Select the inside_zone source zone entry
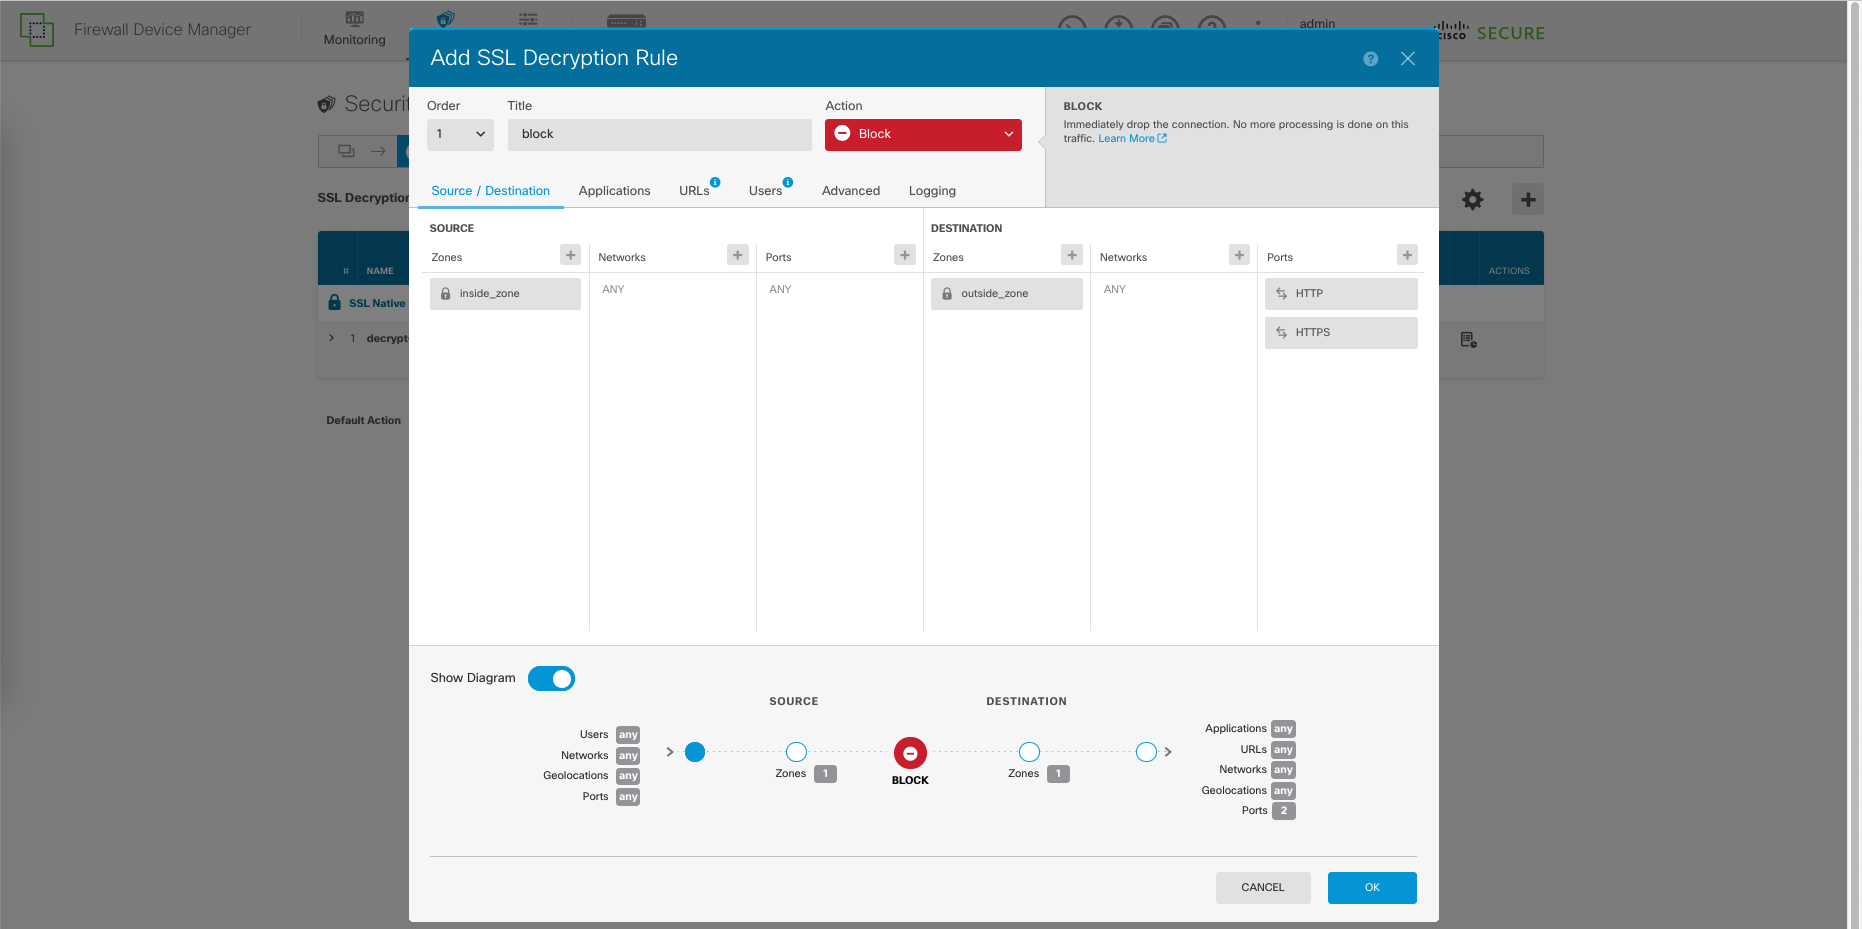The image size is (1862, 929). click(x=505, y=294)
